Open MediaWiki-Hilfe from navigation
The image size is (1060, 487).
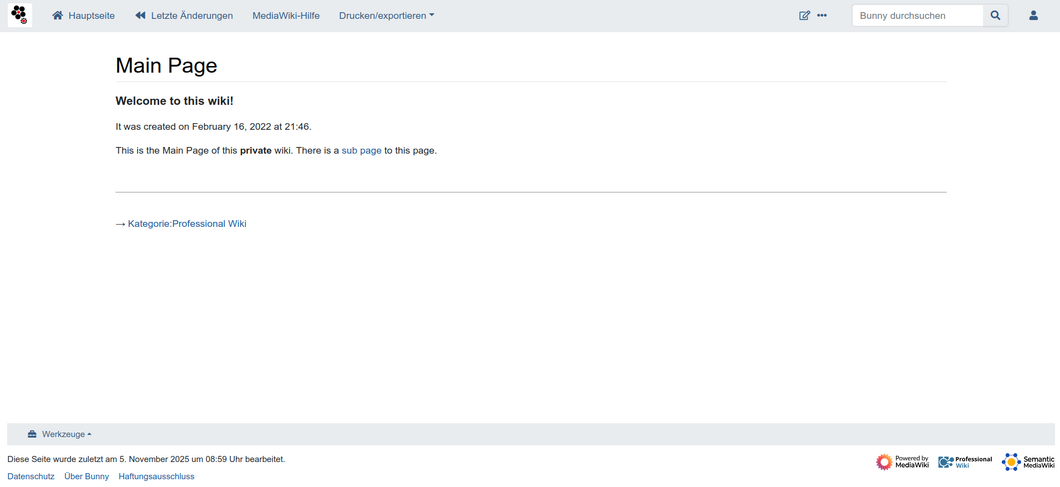(286, 16)
